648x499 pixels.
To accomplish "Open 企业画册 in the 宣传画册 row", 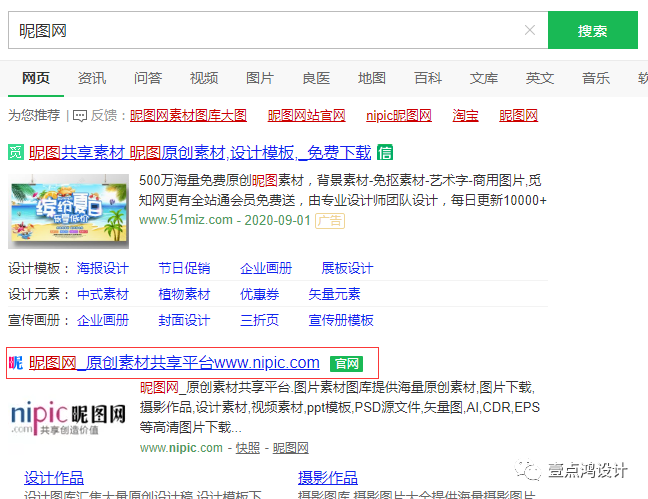I will (103, 320).
